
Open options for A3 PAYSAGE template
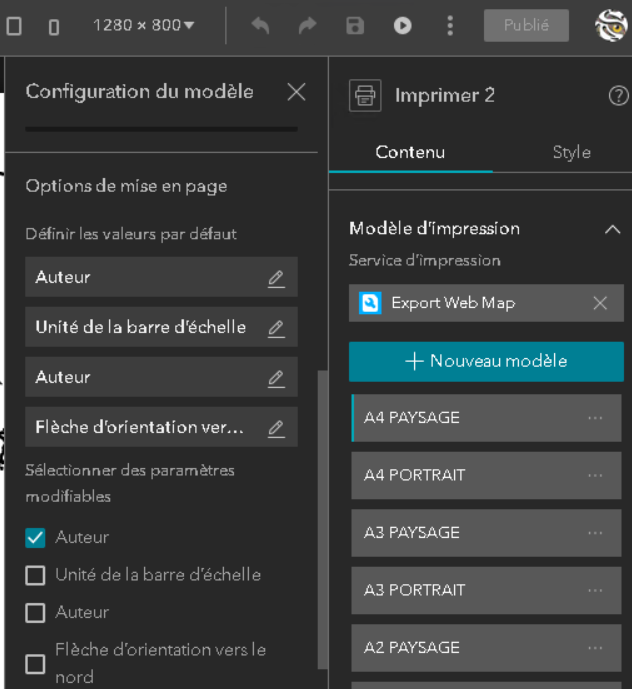pyautogui.click(x=595, y=533)
